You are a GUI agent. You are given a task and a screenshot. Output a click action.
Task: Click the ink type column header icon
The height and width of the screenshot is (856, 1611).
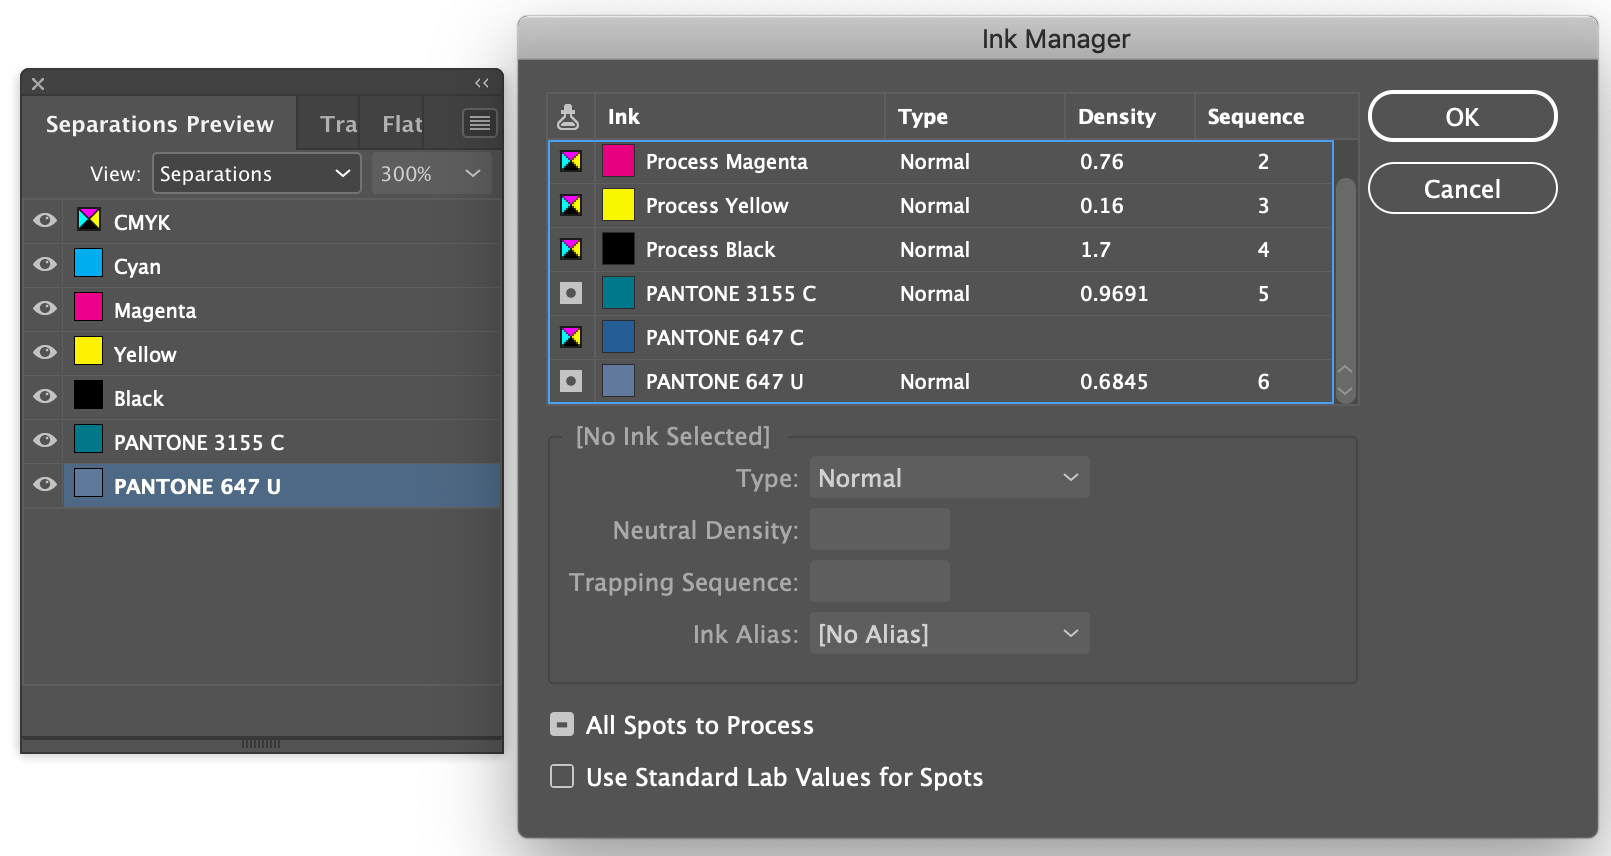coord(568,117)
